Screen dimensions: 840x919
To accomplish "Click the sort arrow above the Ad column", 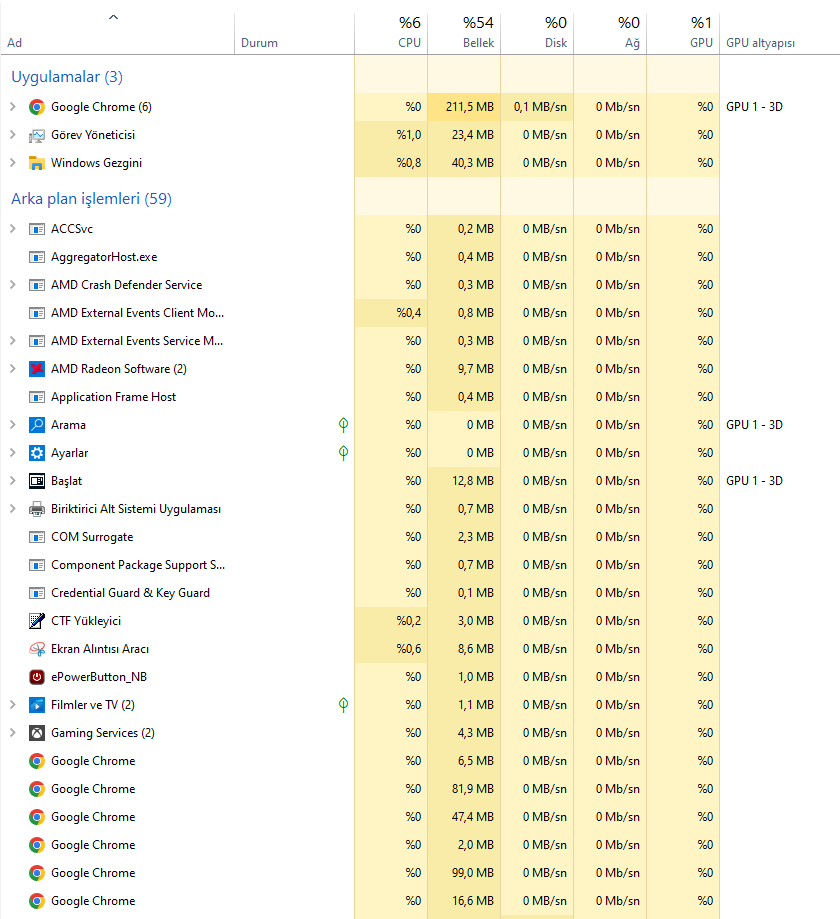I will click(114, 18).
